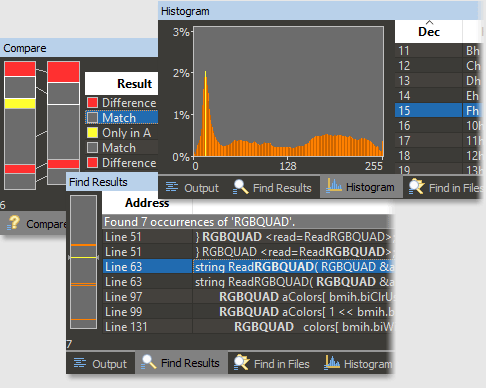Open the Histogram icon in bottom tab bar

point(332,363)
